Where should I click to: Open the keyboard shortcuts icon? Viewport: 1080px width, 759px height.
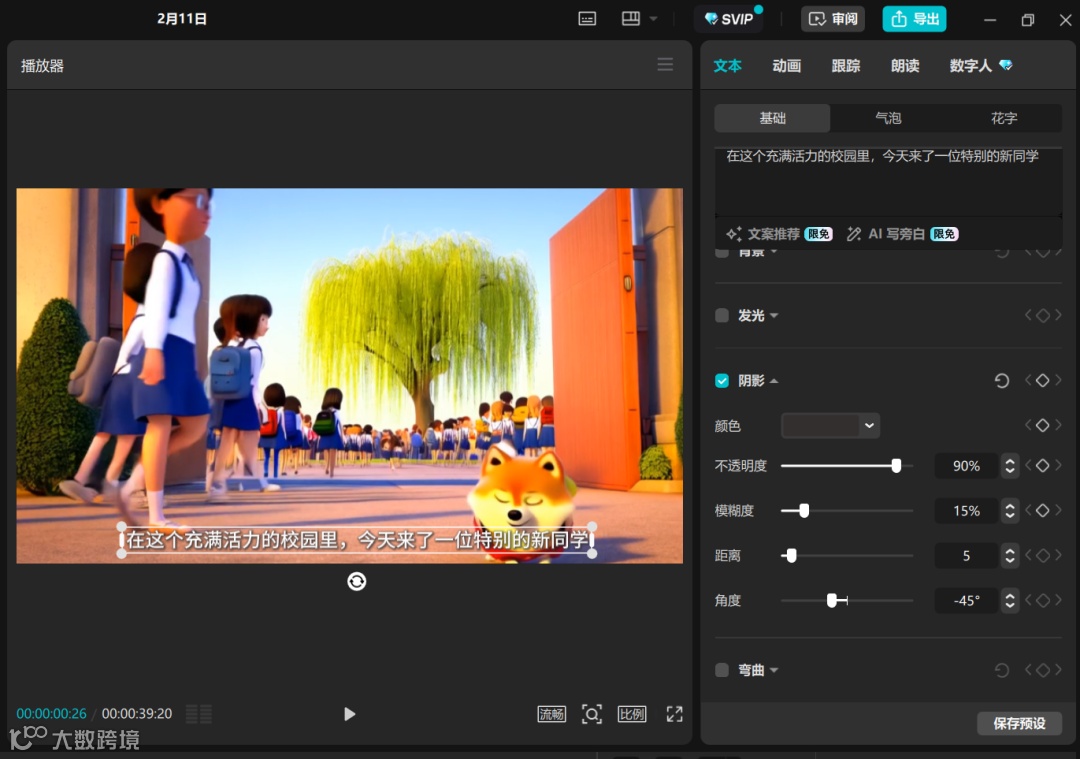pyautogui.click(x=587, y=19)
